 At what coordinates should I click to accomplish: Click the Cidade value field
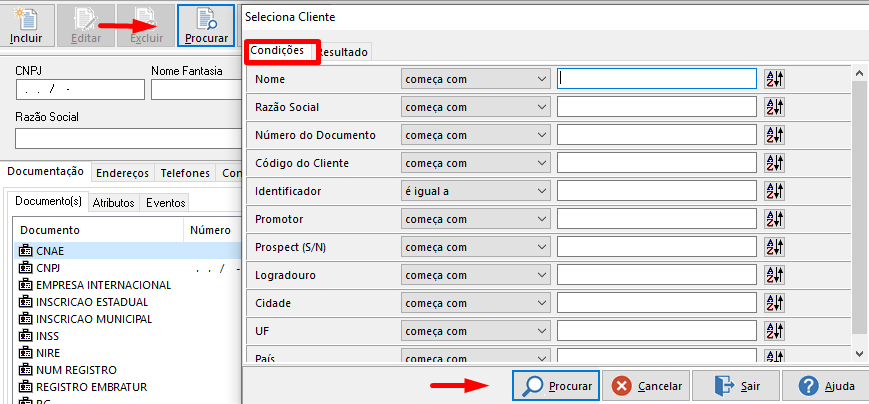click(x=657, y=303)
